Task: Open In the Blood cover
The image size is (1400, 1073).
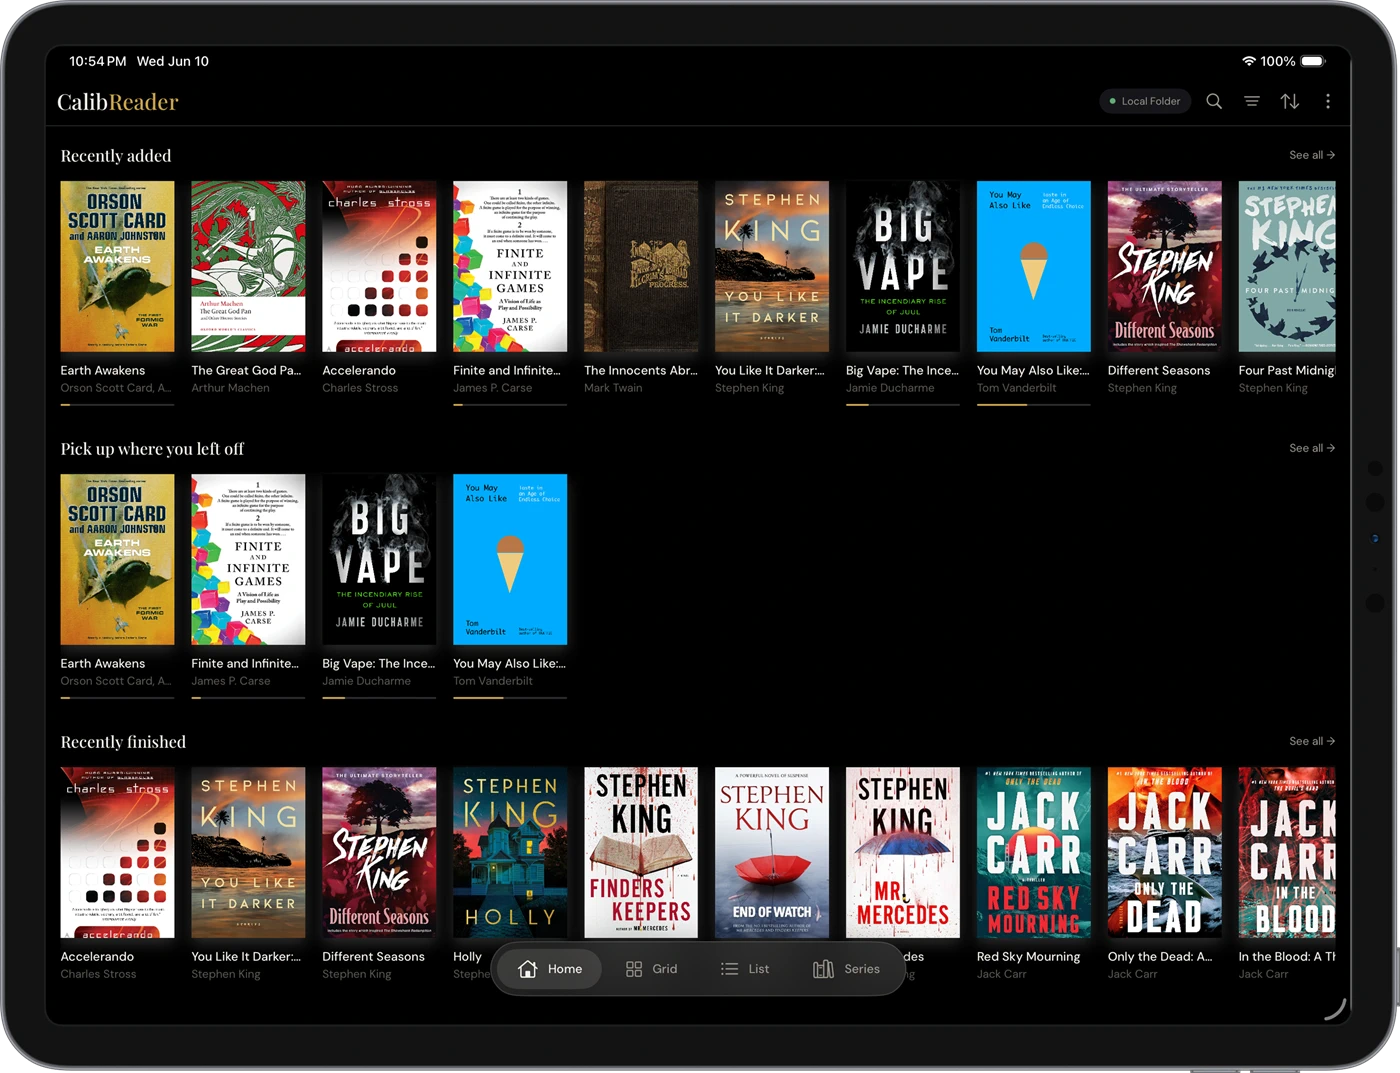Action: pyautogui.click(x=1287, y=852)
